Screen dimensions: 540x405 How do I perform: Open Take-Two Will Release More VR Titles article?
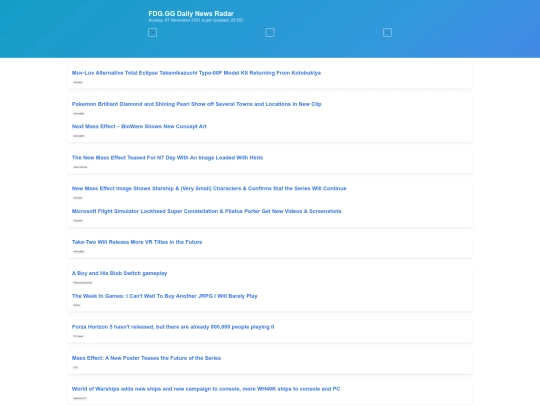tap(137, 242)
